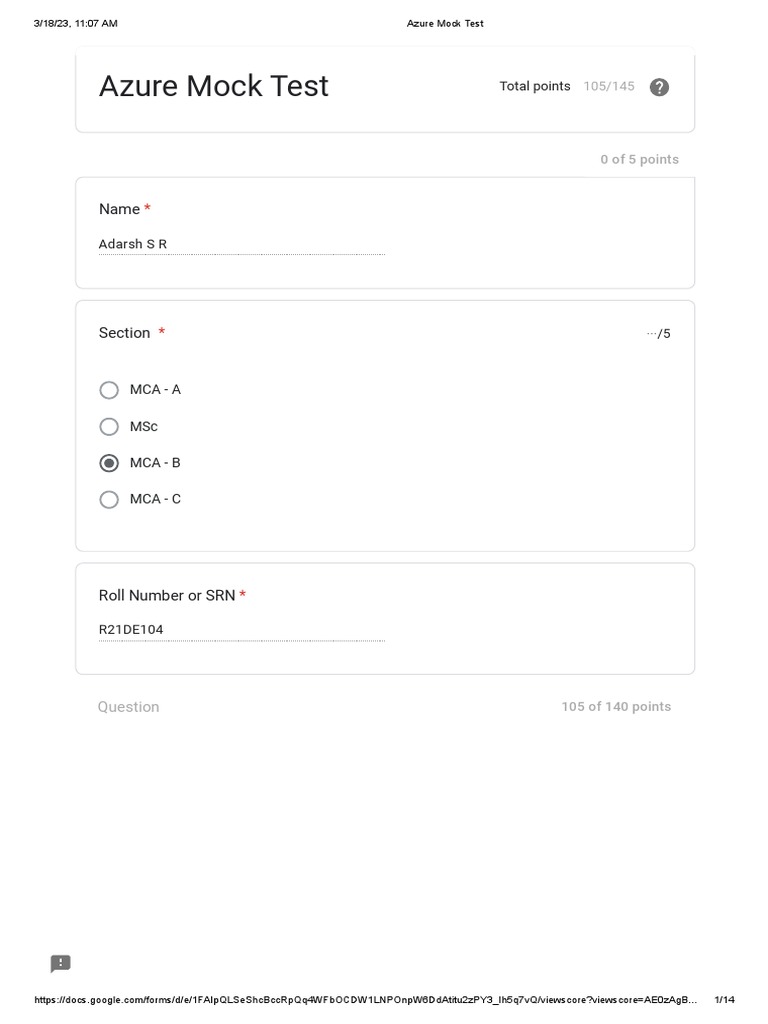Pick the MCA - C radio option
Viewport: 768px width, 1024px height.
109,500
